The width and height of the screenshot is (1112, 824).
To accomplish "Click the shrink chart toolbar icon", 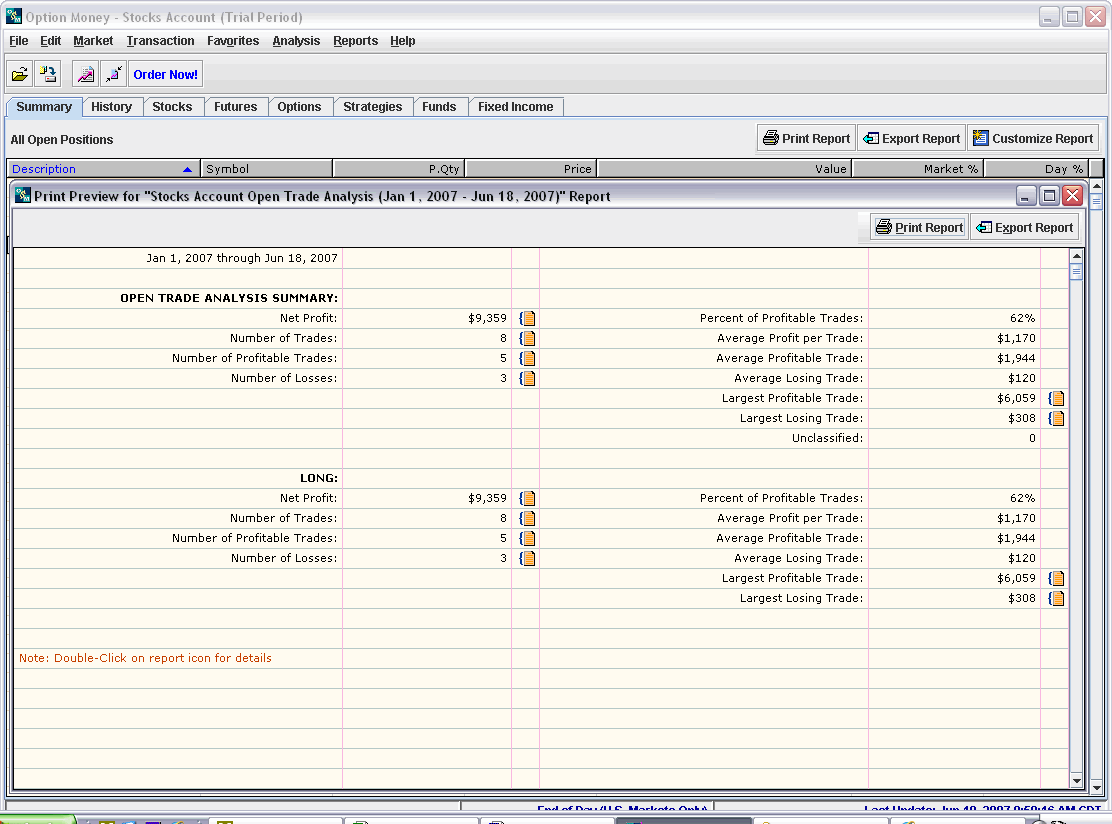I will click(112, 74).
